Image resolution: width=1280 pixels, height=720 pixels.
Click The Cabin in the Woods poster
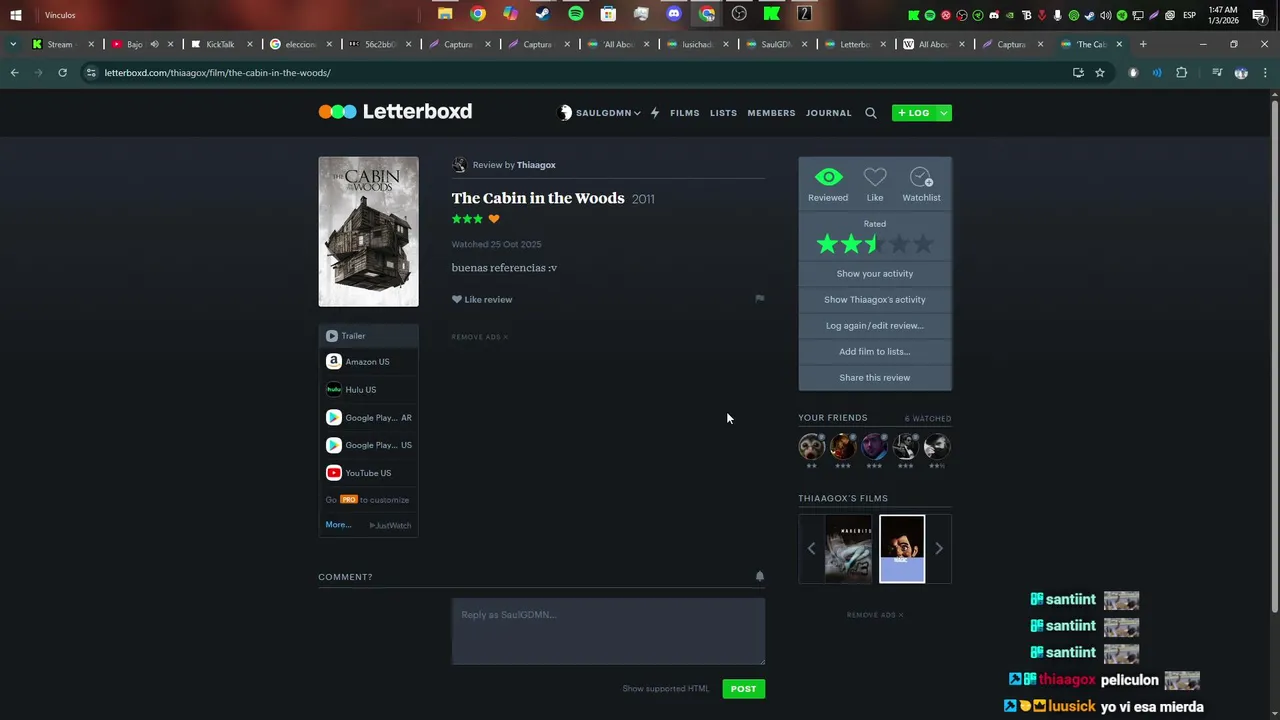coord(368,232)
